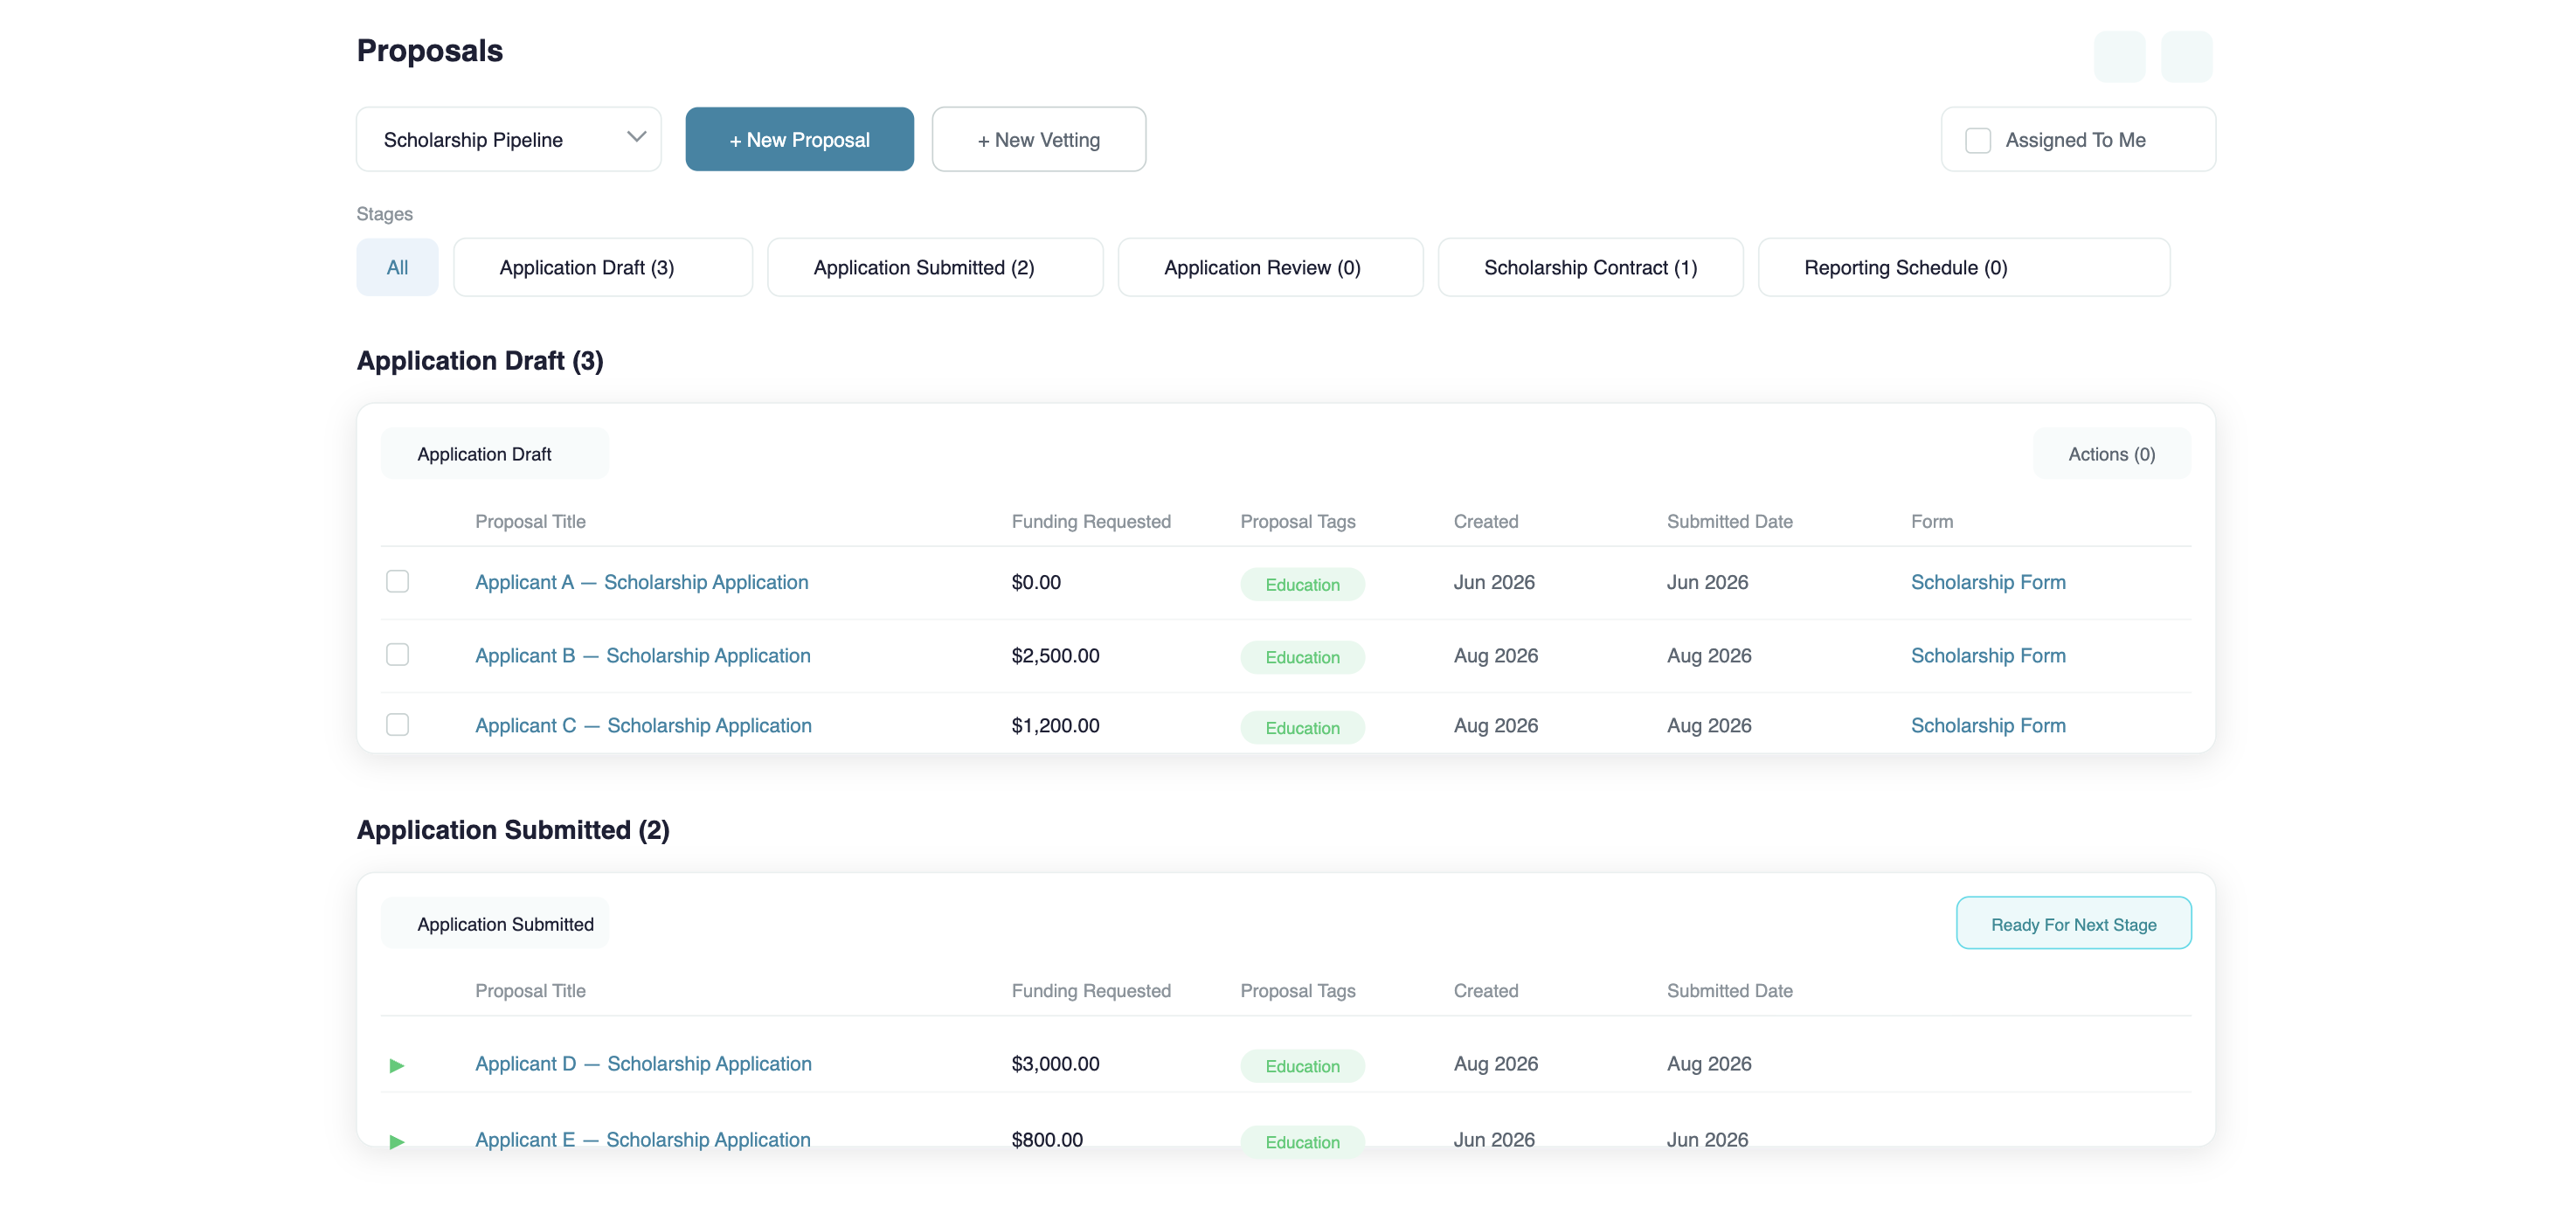Expand the green arrow beside Applicant D
Viewport: 2576px width, 1213px height.
[x=397, y=1065]
